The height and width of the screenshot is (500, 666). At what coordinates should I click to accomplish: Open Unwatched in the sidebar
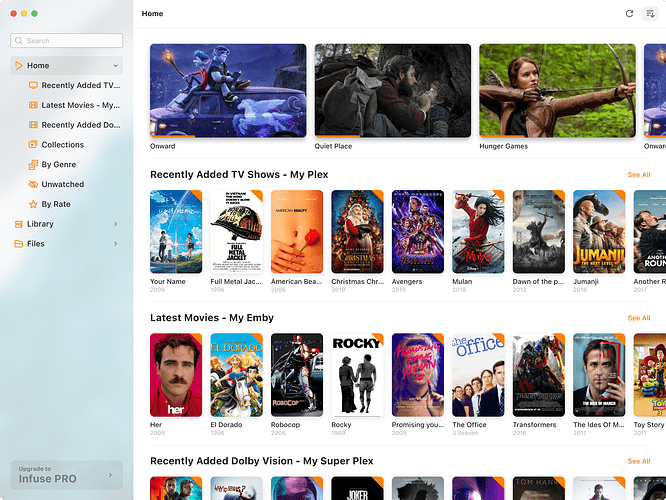click(x=62, y=184)
